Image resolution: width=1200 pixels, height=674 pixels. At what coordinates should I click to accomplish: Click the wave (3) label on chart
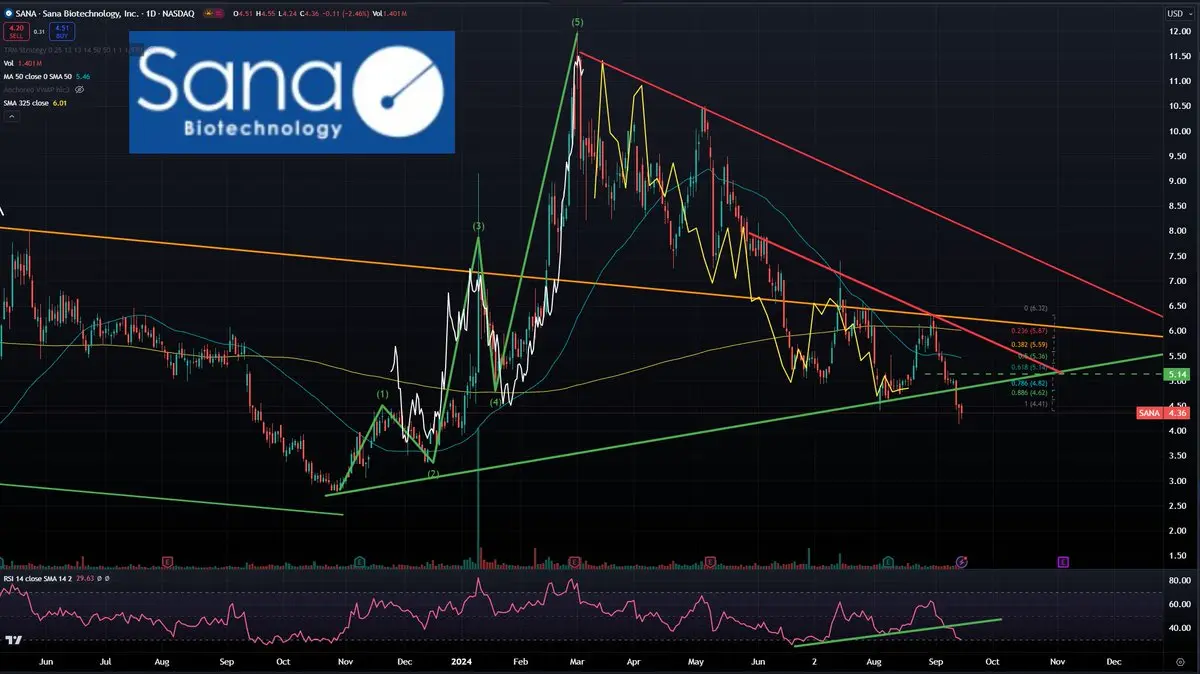(479, 227)
